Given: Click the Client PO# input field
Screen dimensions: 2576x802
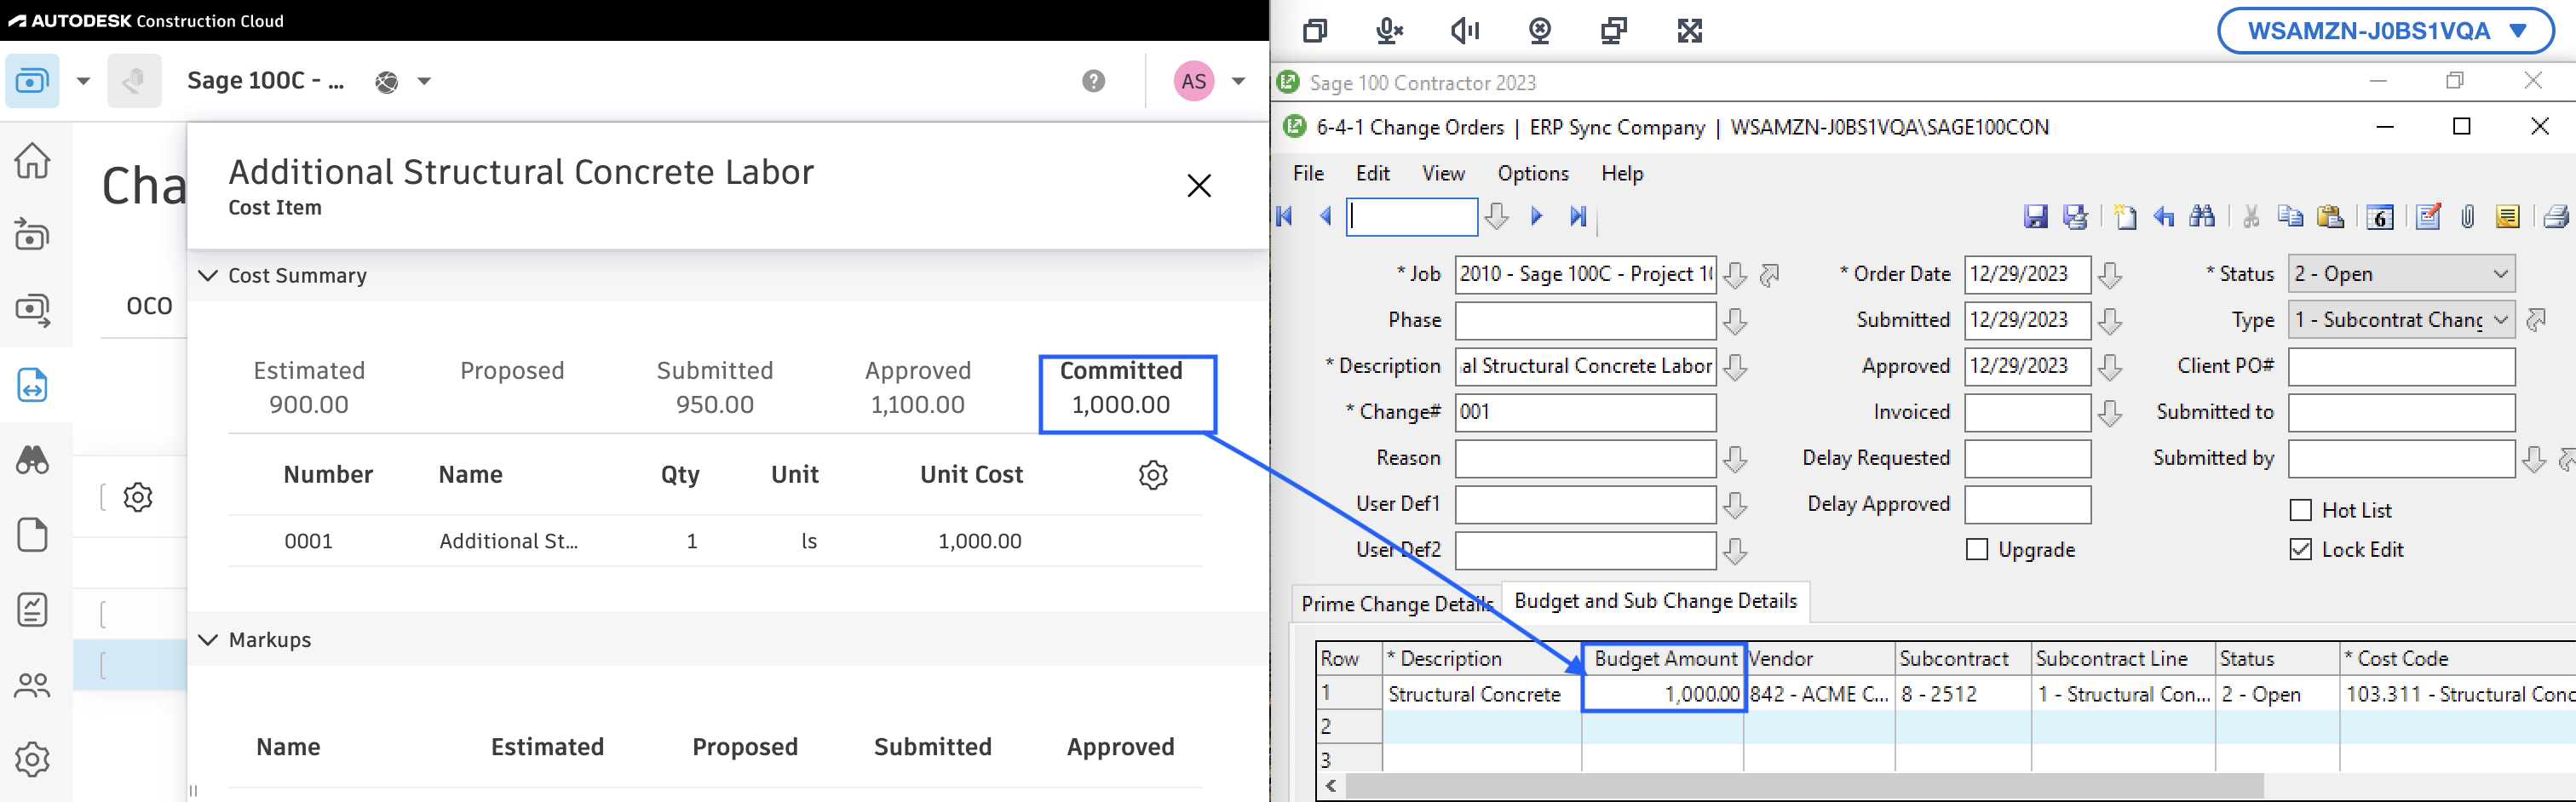Looking at the screenshot, I should [2401, 366].
